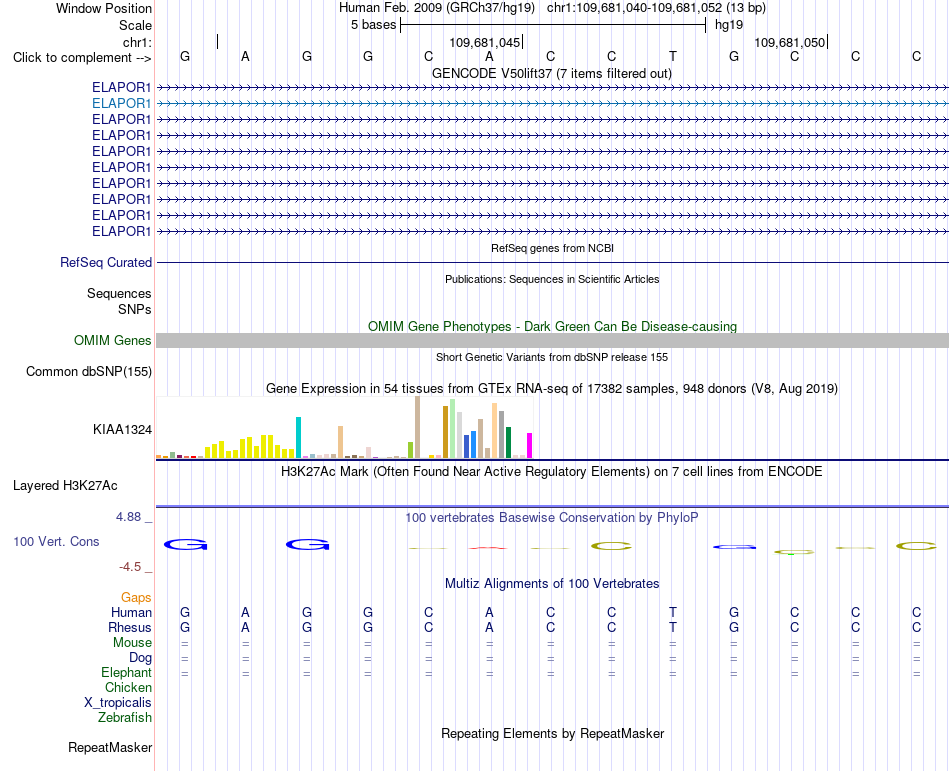Click the green OMIM Gene Phenotypes title
950x771 pixels.
click(x=552, y=326)
